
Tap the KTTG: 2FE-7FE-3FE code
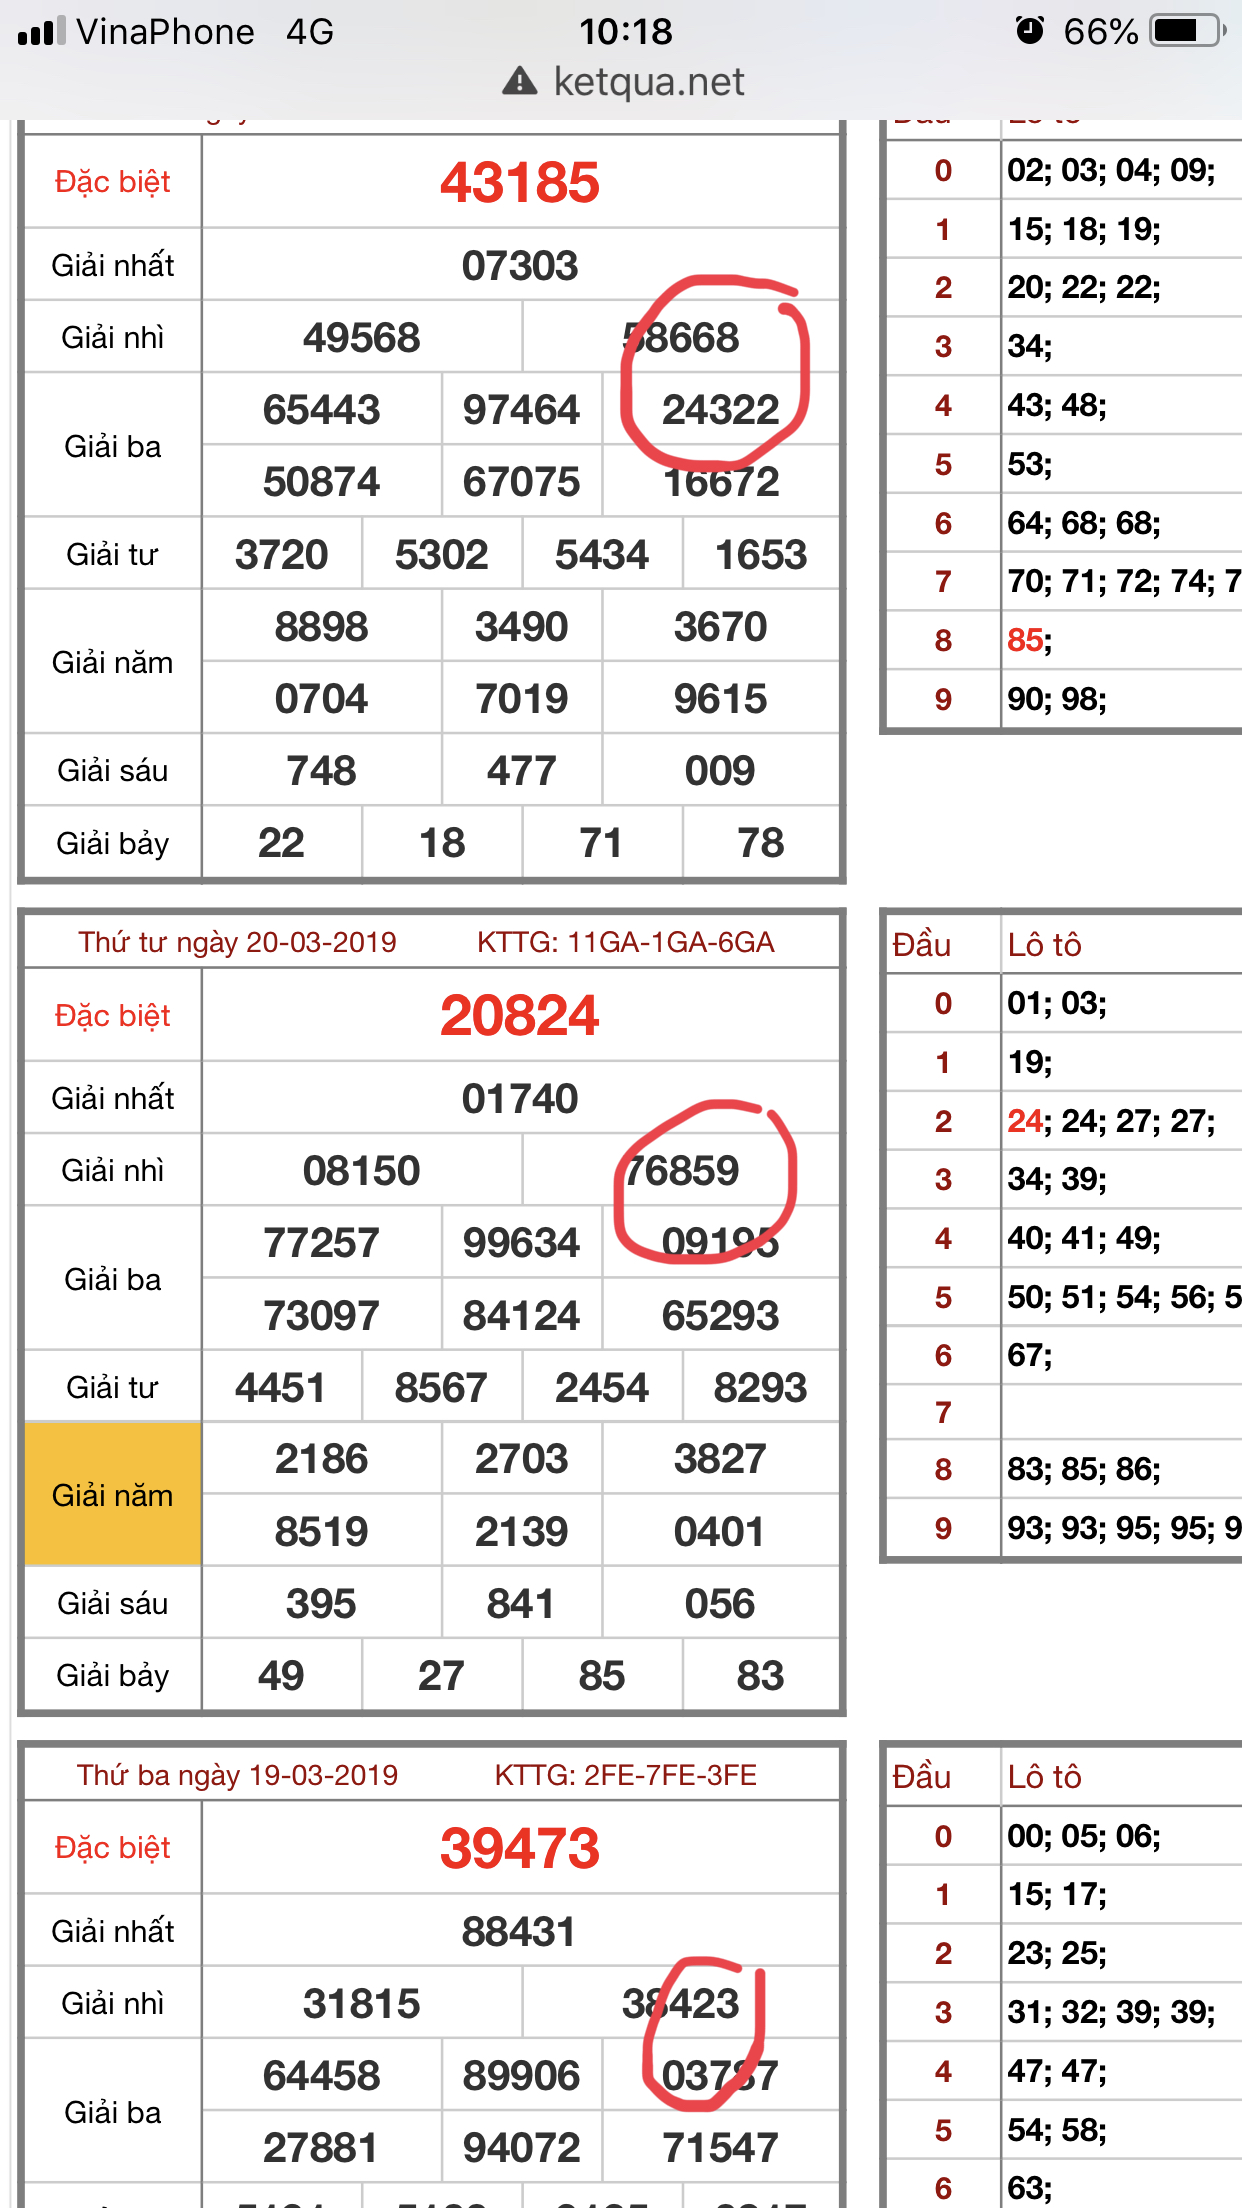(625, 1775)
